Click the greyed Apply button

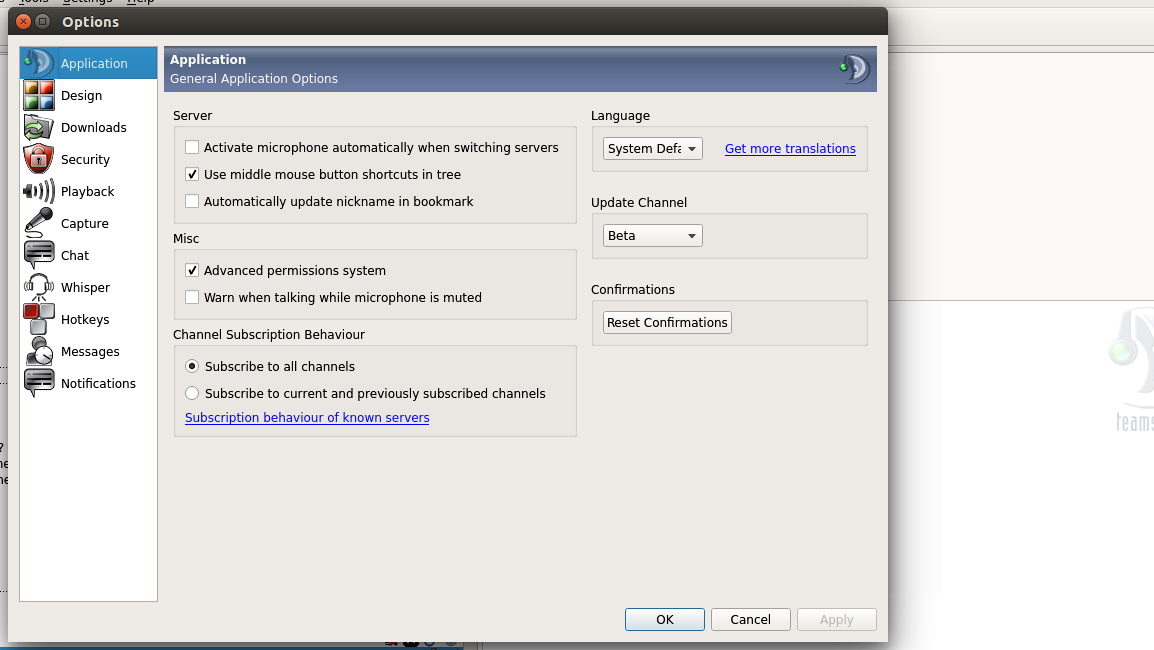pos(836,619)
